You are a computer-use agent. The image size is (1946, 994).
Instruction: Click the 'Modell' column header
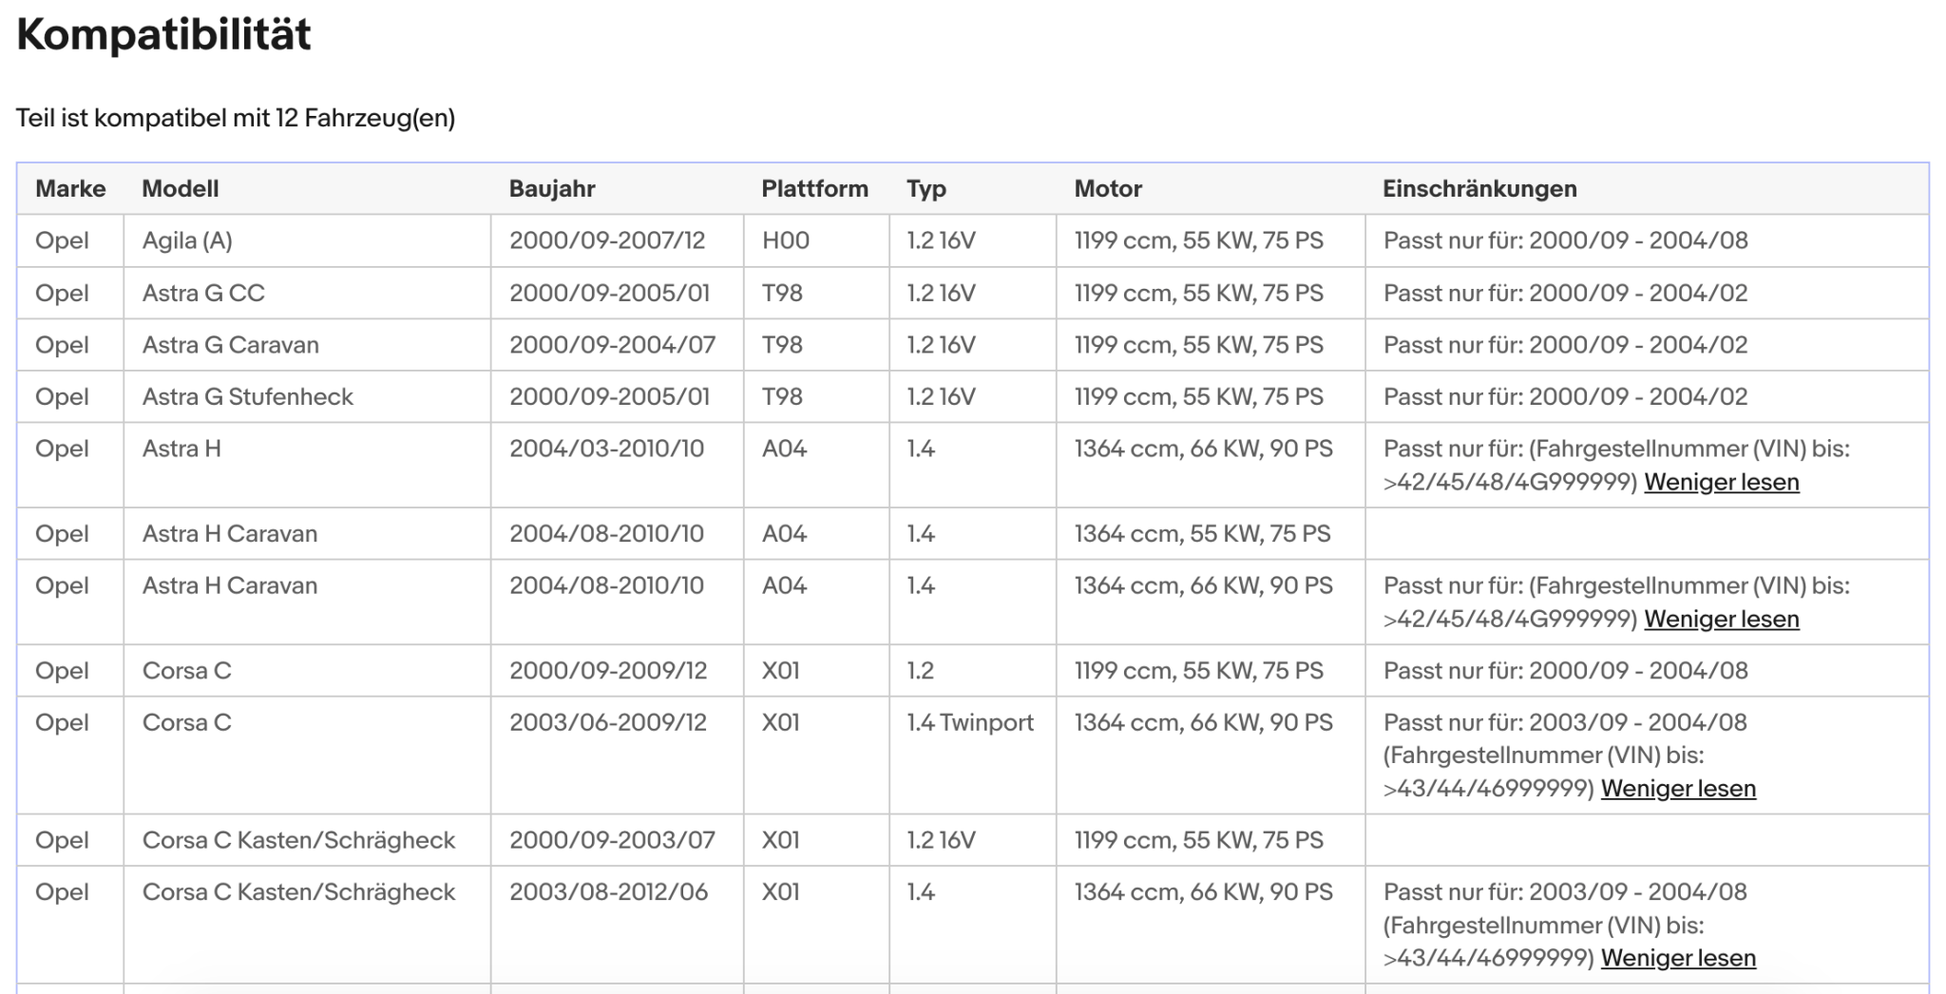pyautogui.click(x=180, y=189)
